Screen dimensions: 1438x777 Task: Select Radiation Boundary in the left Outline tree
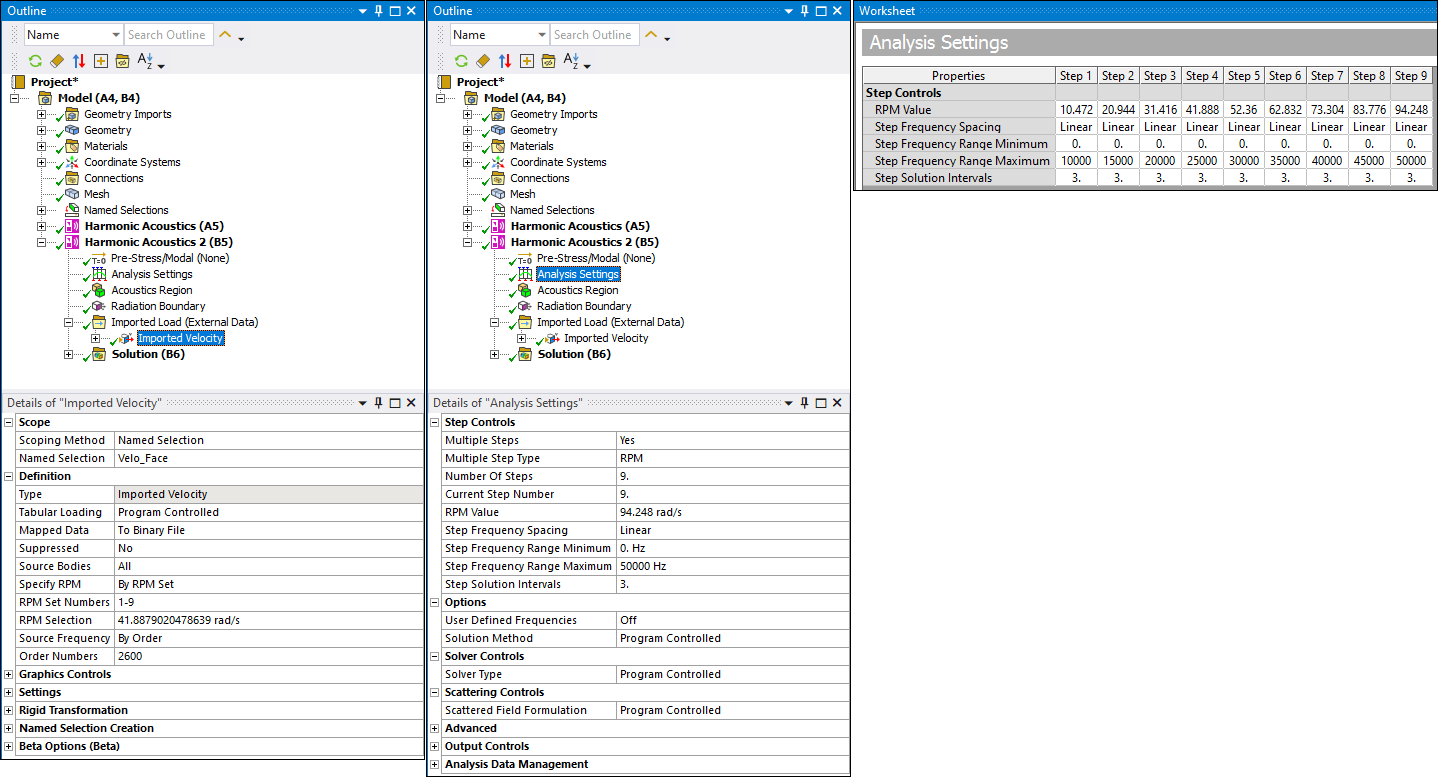158,307
